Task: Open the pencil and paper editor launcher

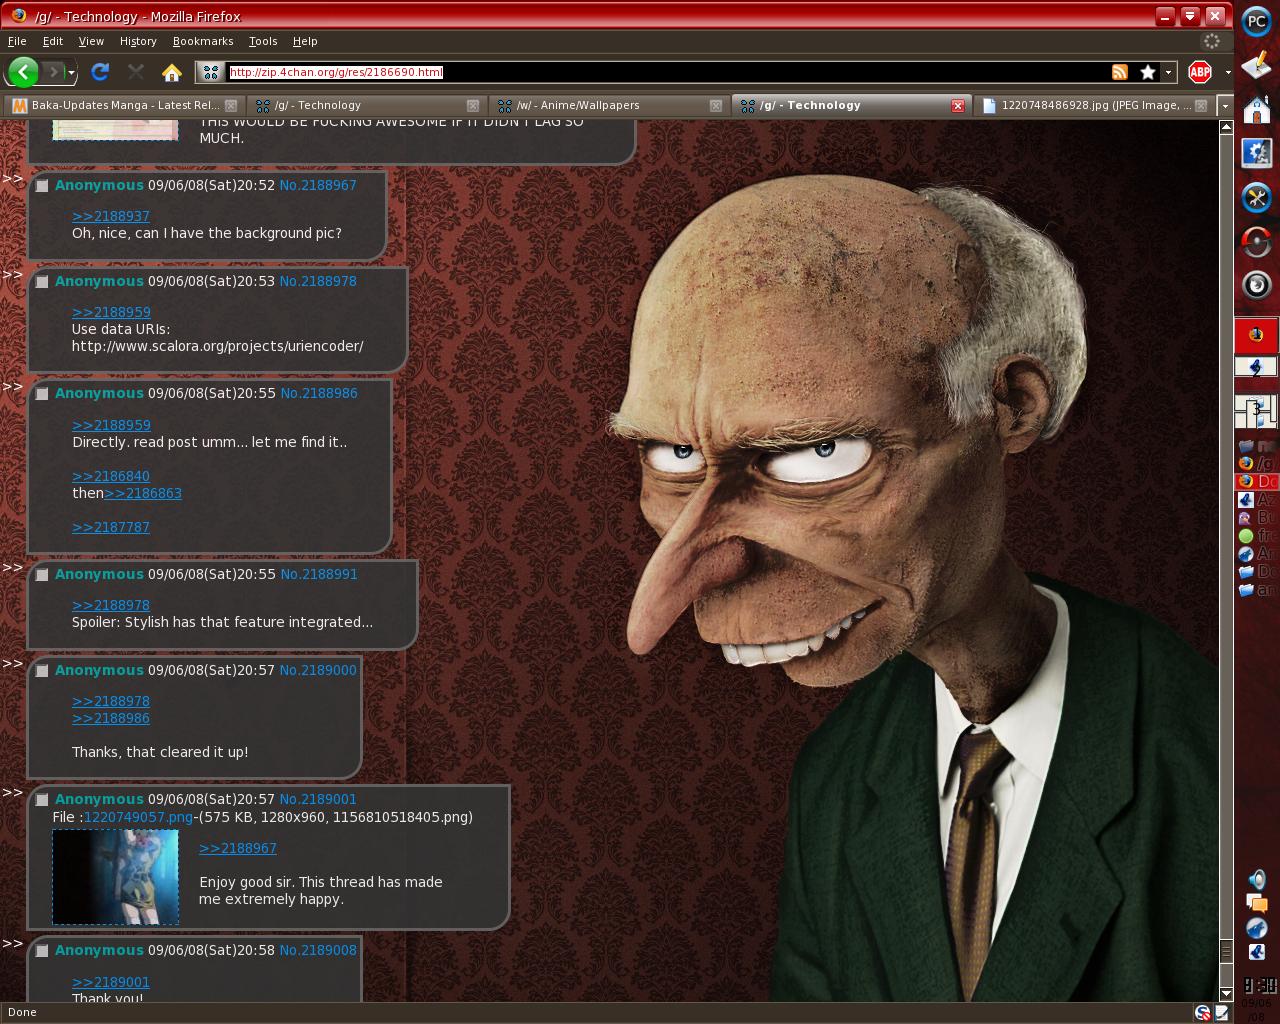Action: tap(1256, 65)
